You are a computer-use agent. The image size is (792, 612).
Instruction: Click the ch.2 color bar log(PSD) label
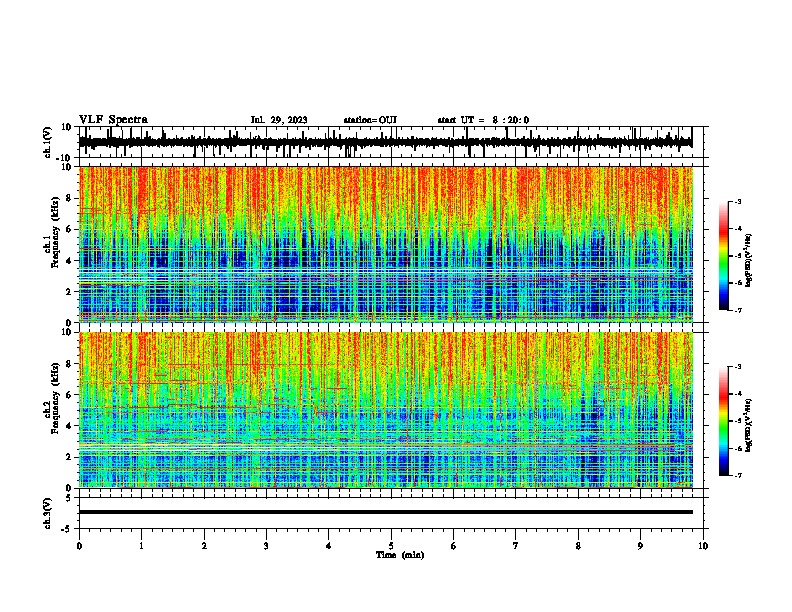click(x=749, y=425)
